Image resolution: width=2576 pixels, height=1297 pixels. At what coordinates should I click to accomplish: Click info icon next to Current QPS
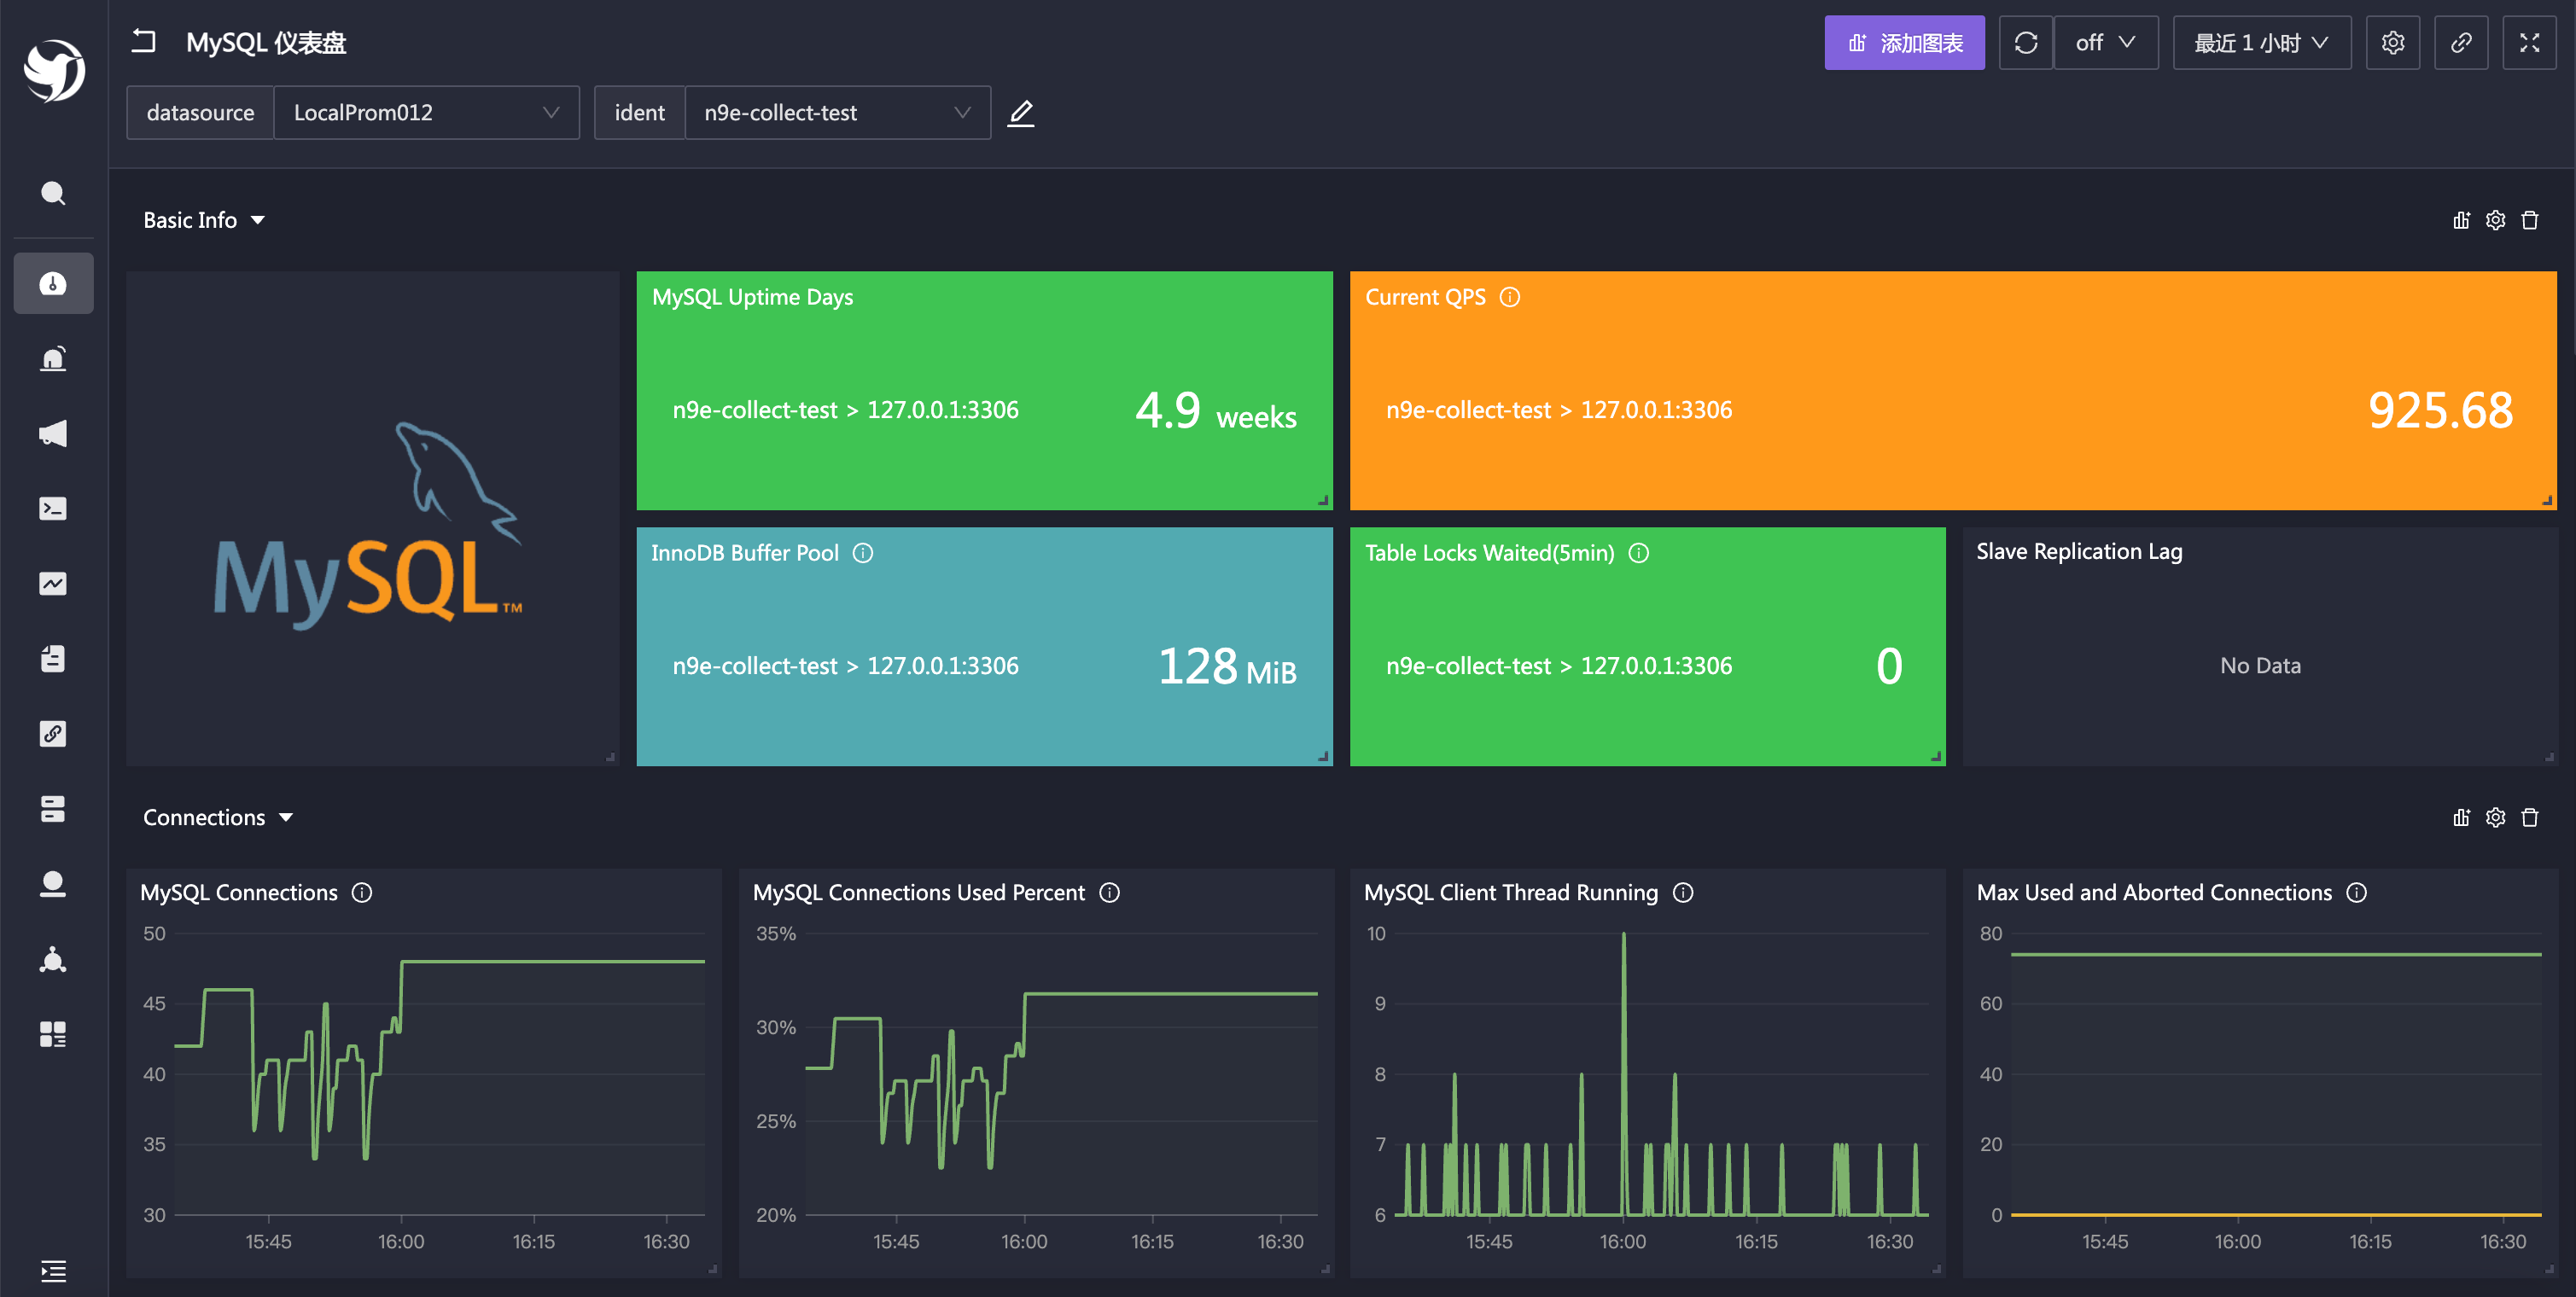point(1510,297)
